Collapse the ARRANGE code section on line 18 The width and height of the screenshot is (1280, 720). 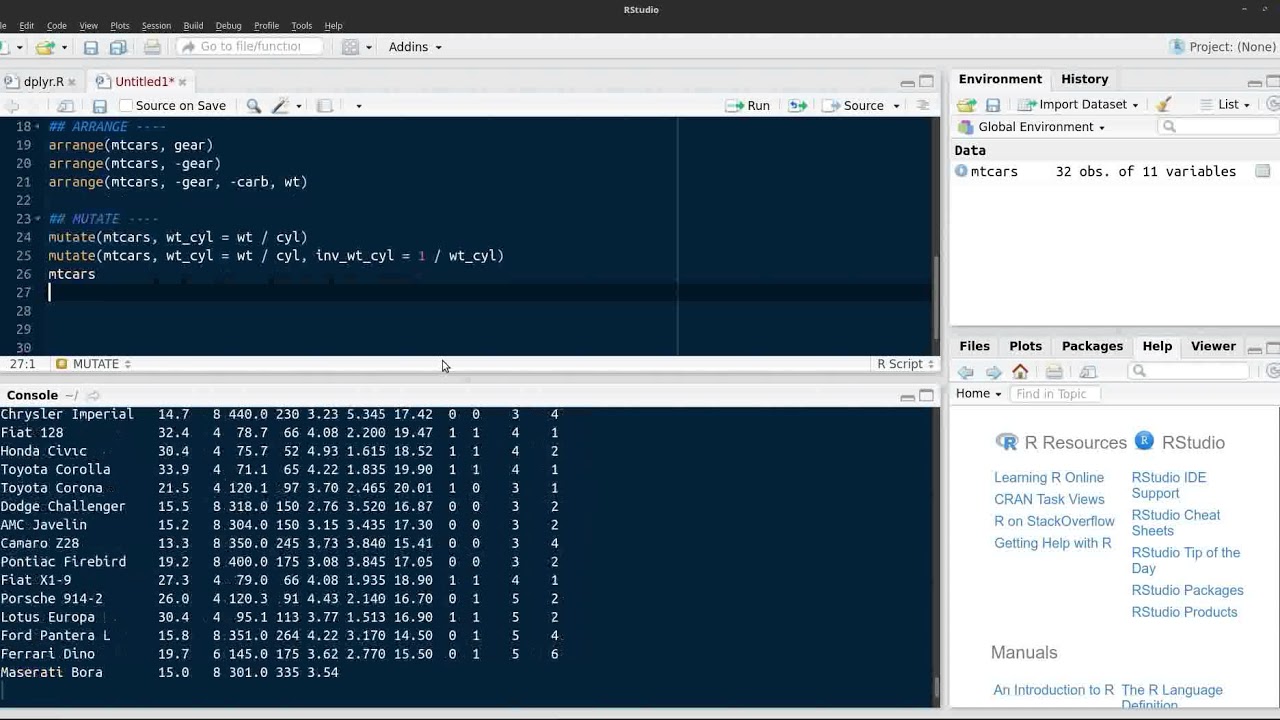point(37,127)
